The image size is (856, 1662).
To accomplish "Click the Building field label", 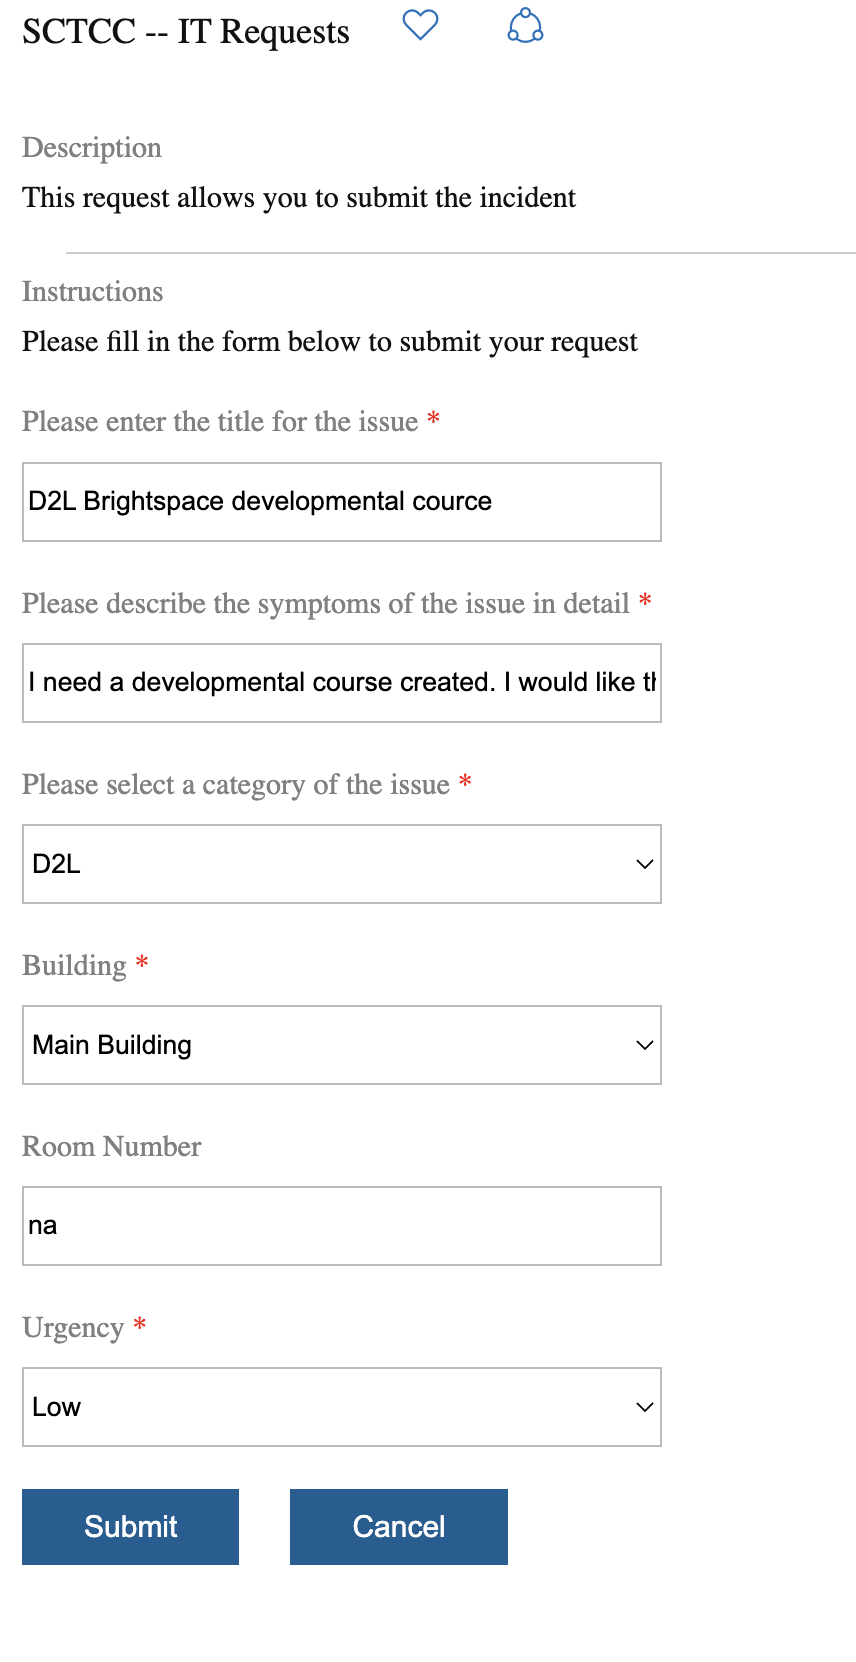I will point(75,966).
